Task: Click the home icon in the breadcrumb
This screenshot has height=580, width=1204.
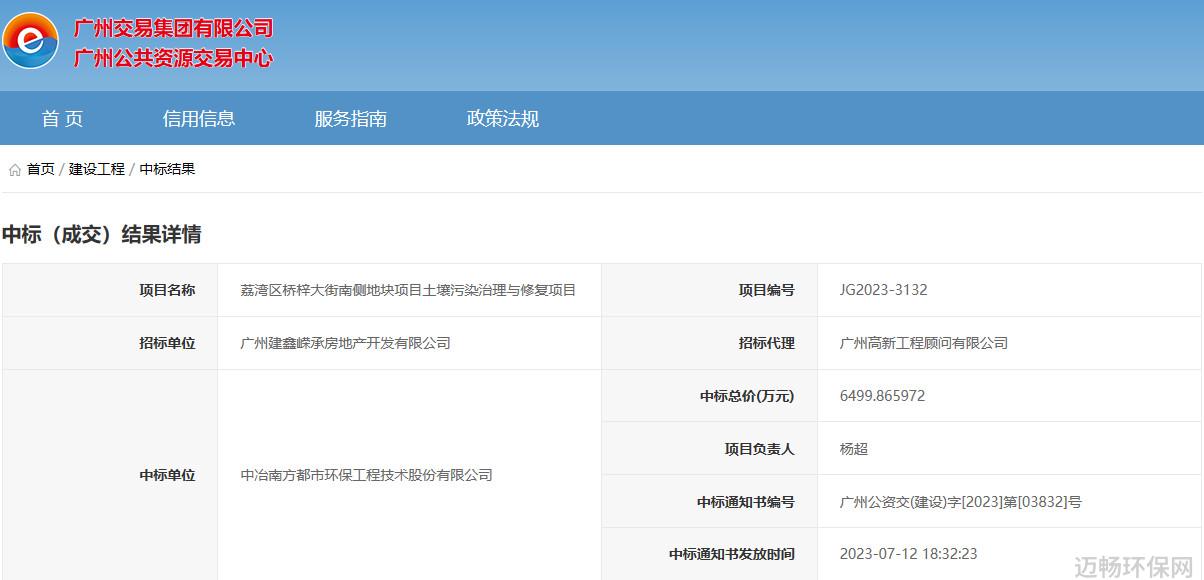Action: click(15, 170)
